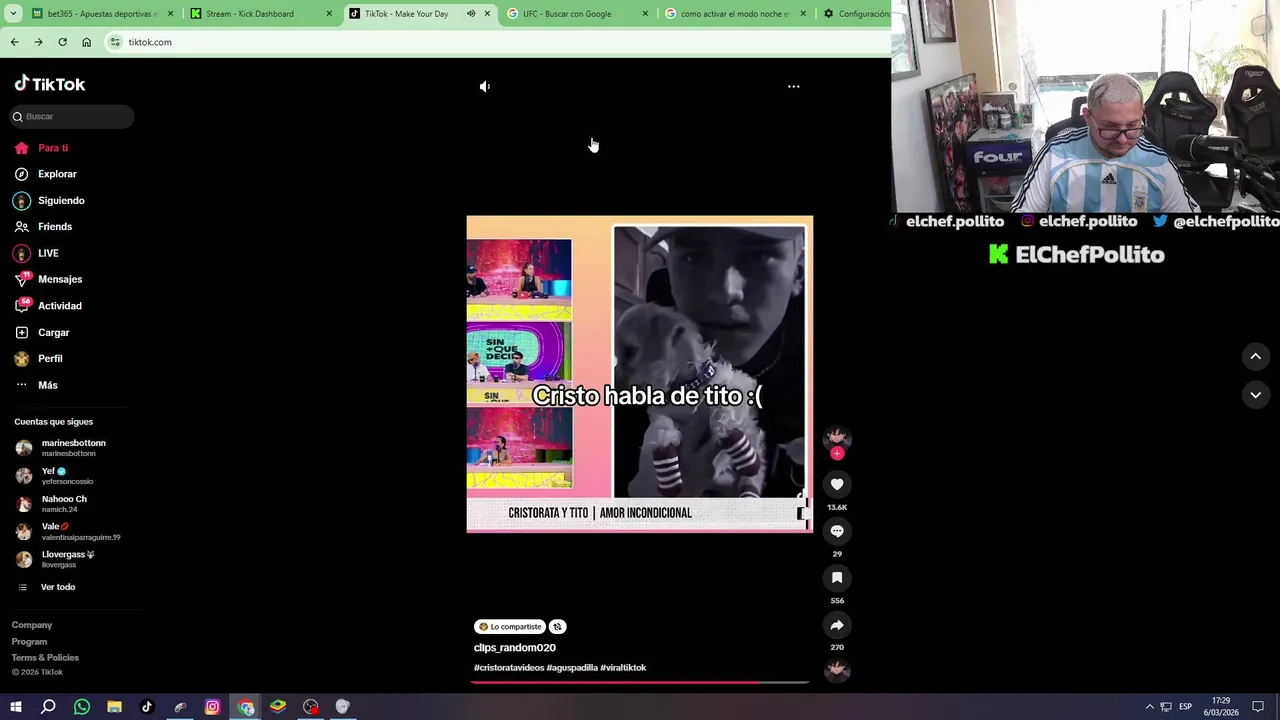Open WhatsApp from taskbar
Image resolution: width=1280 pixels, height=720 pixels.
click(82, 707)
